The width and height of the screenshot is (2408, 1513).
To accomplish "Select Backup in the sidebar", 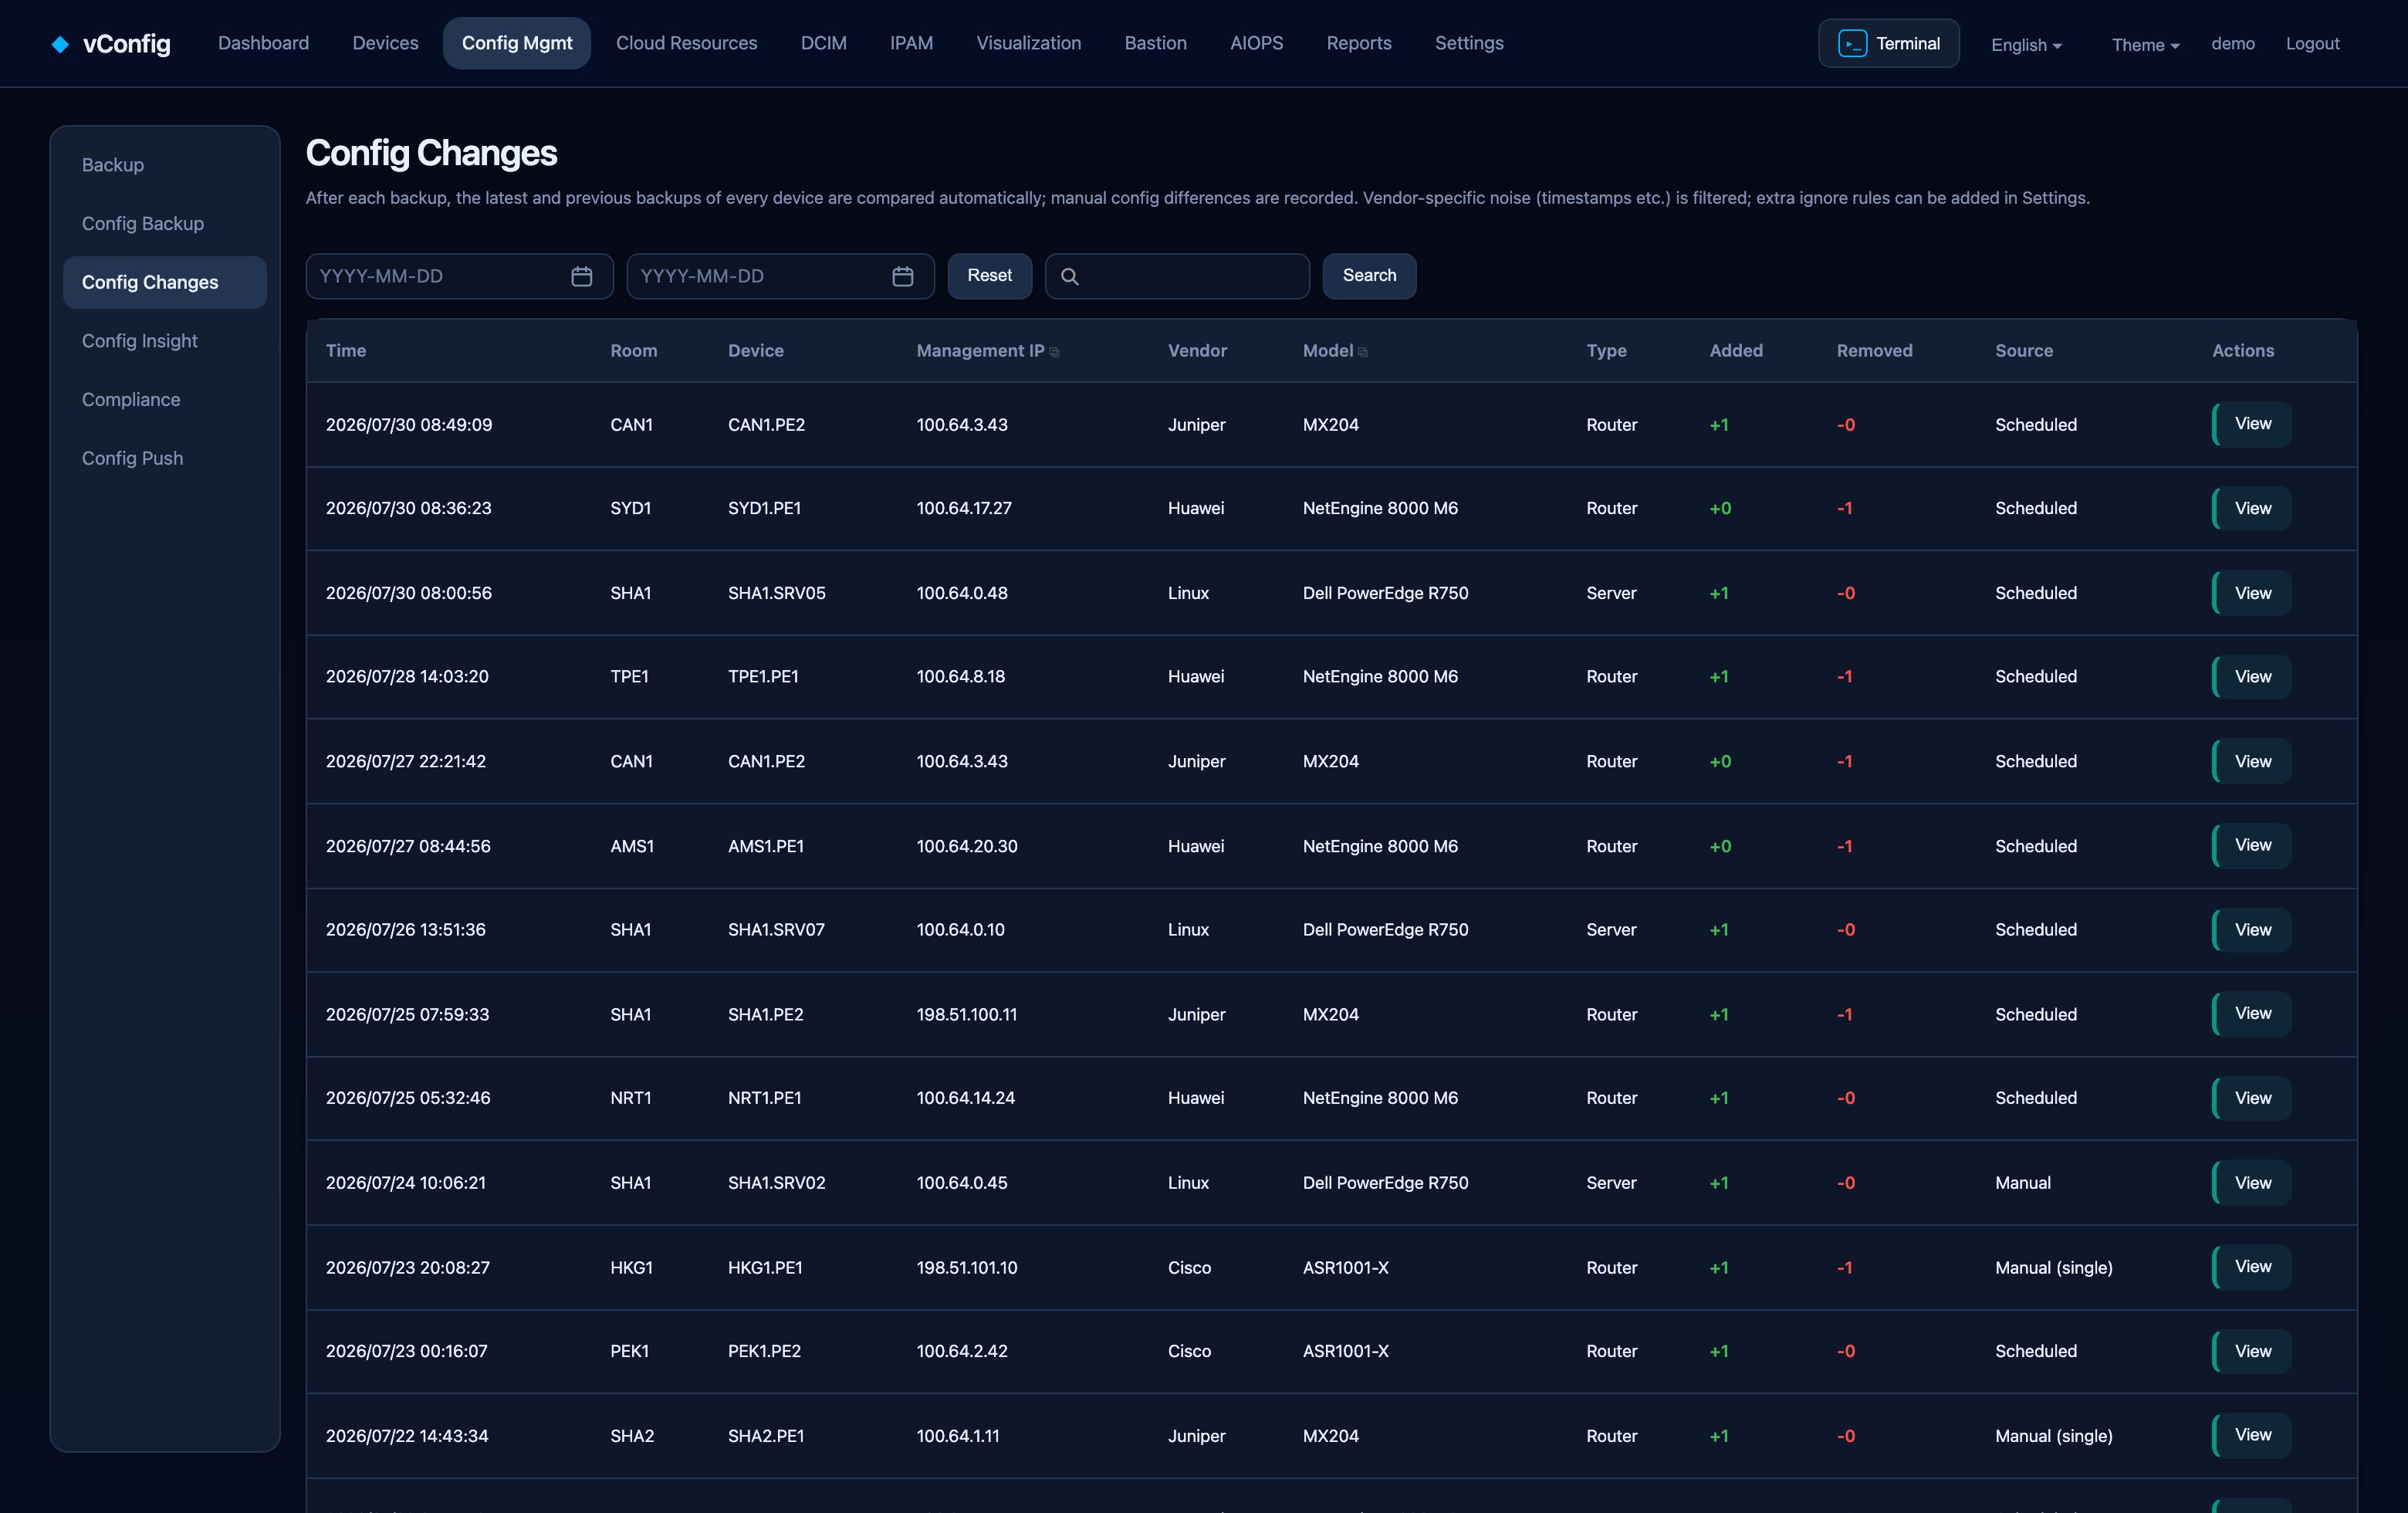I will (x=165, y=165).
